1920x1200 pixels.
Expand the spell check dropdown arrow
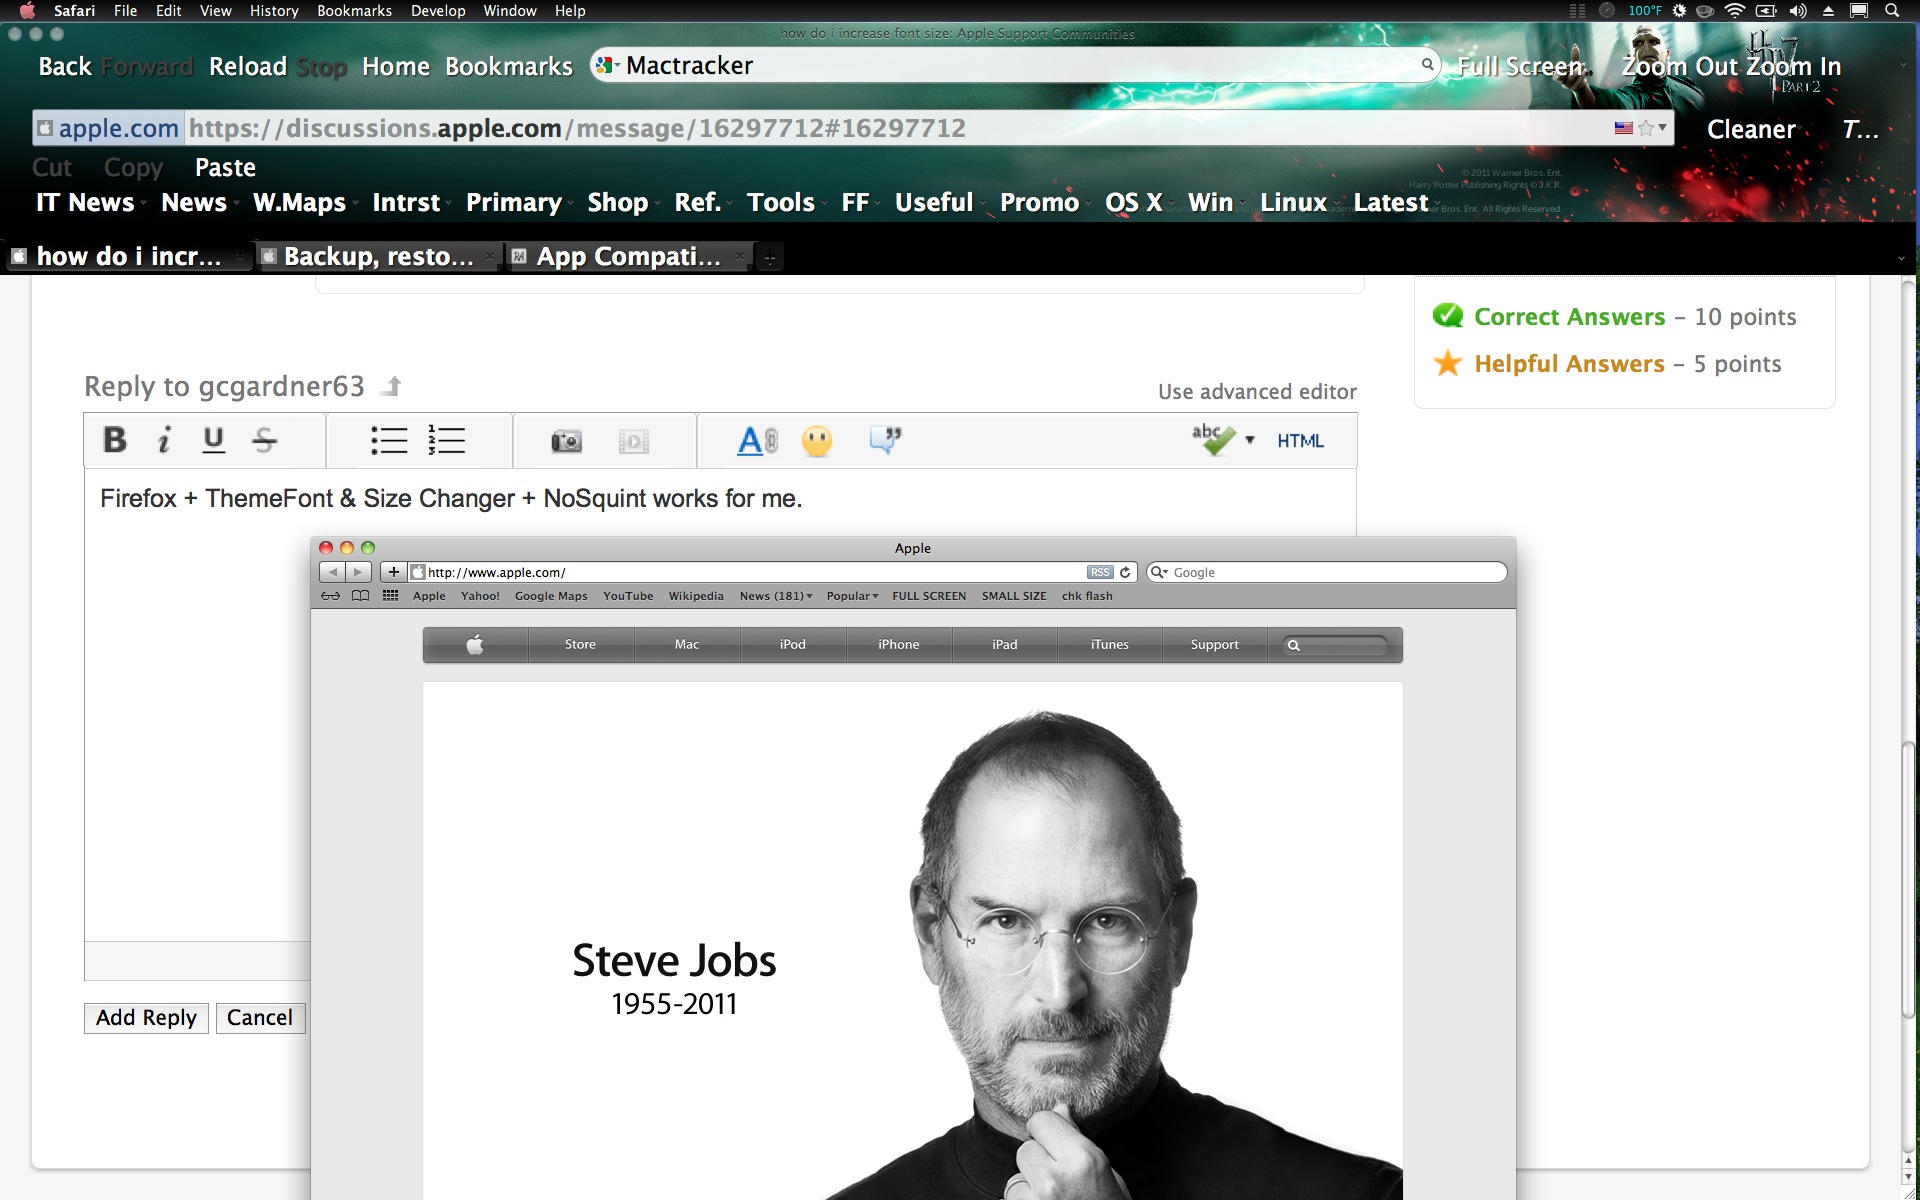[x=1250, y=440]
